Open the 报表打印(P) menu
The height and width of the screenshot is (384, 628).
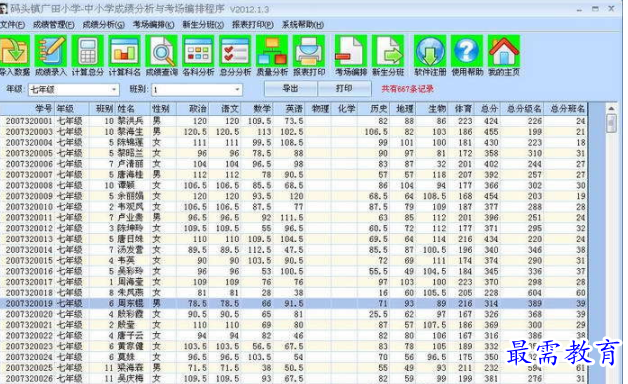[253, 25]
